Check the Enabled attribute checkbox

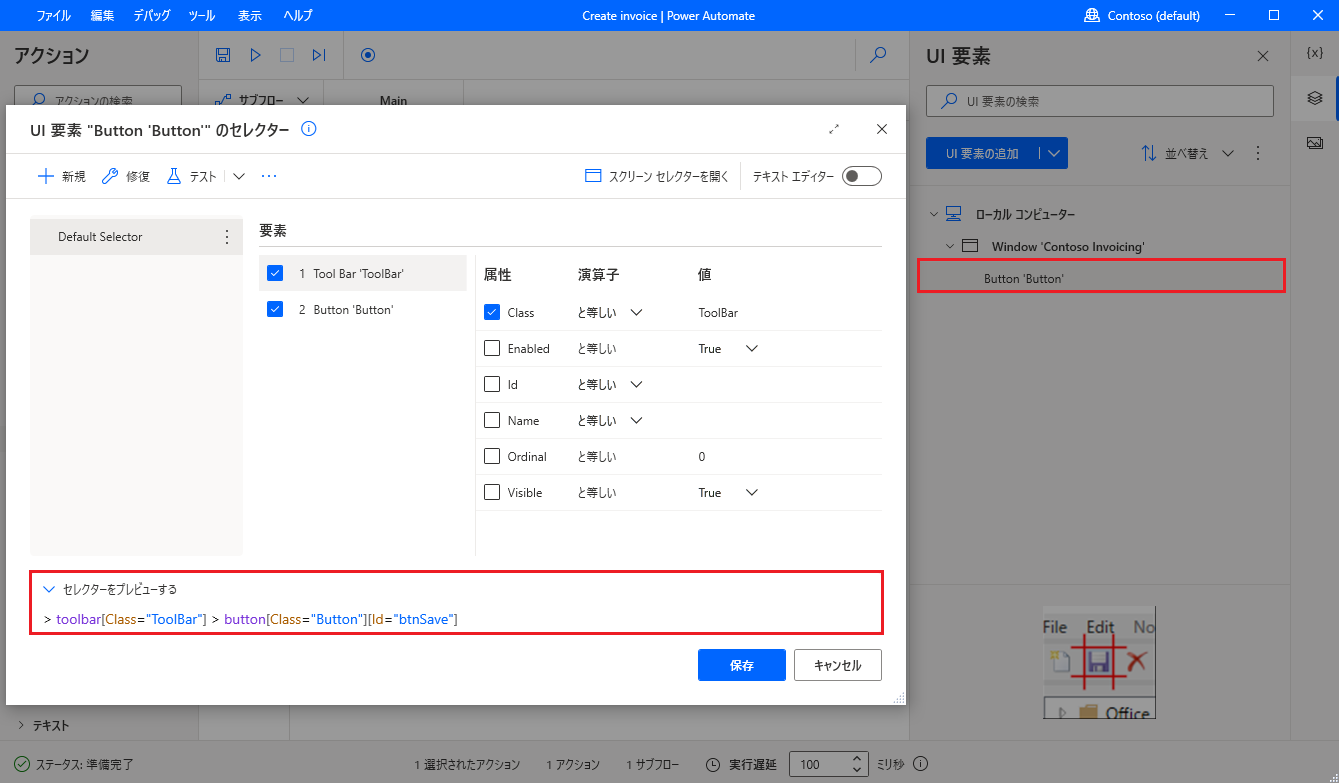tap(492, 348)
